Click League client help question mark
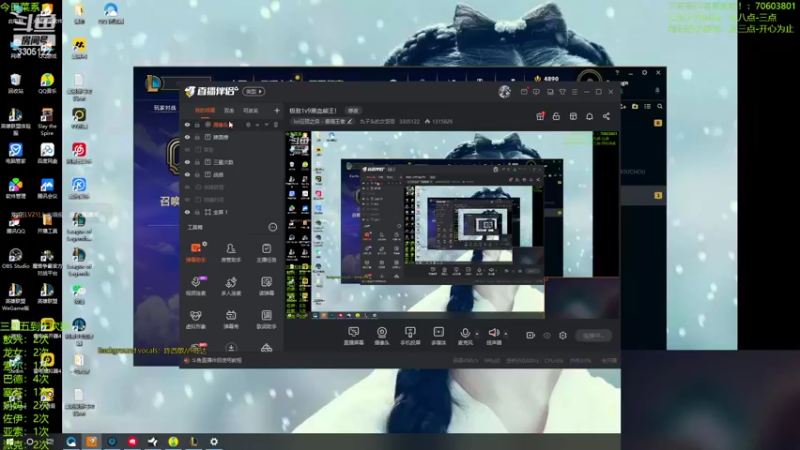 pos(617,73)
